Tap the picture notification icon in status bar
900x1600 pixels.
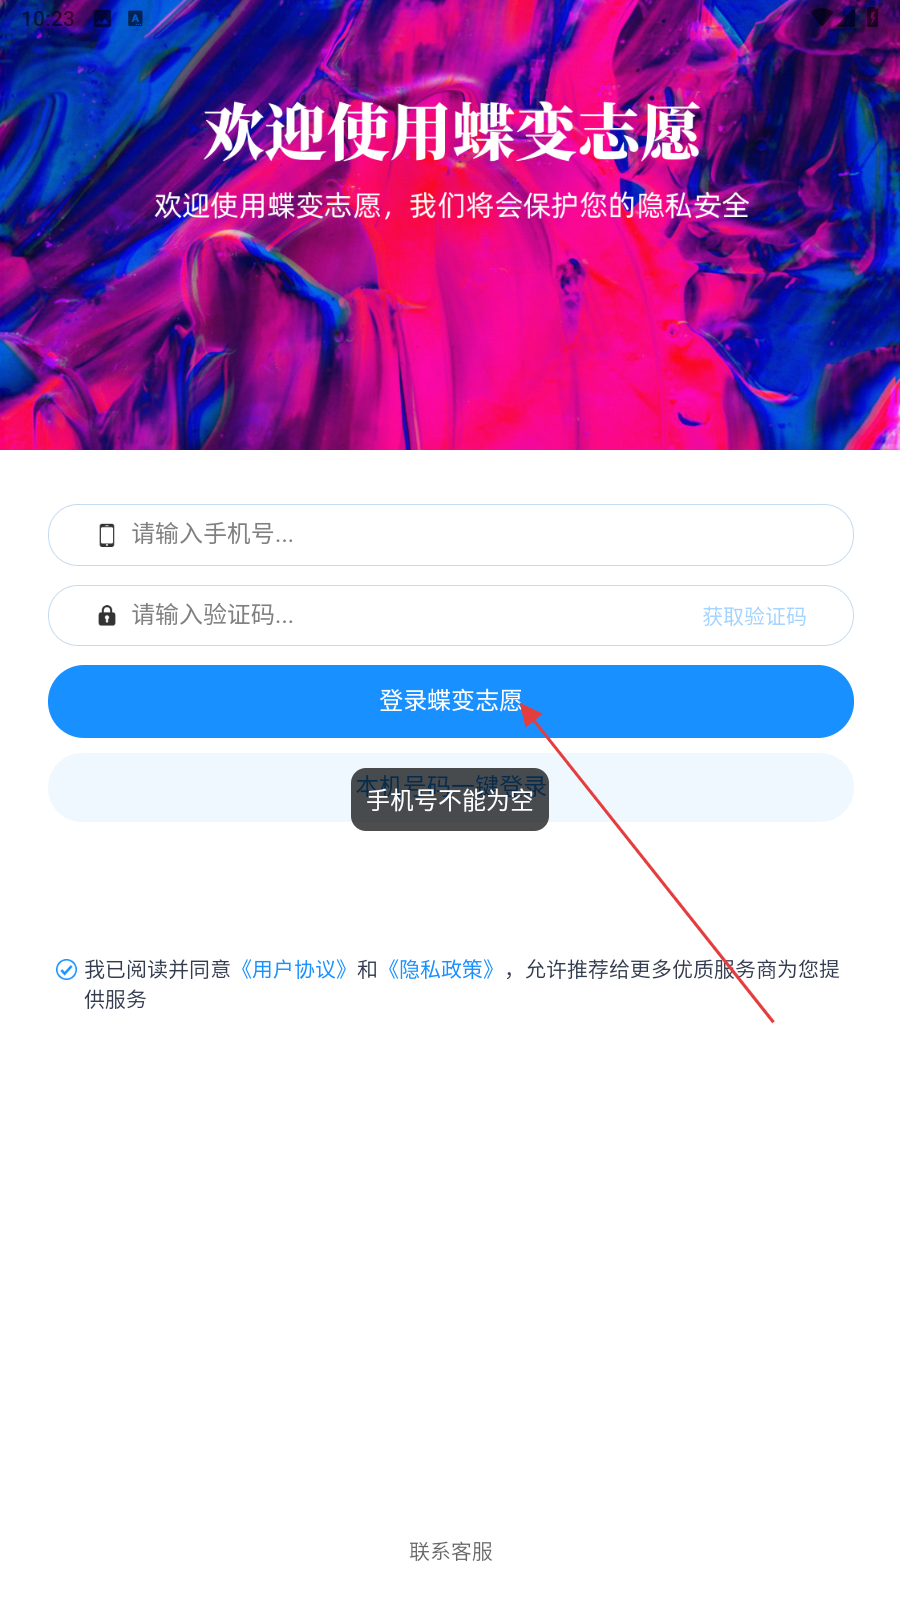click(x=102, y=18)
